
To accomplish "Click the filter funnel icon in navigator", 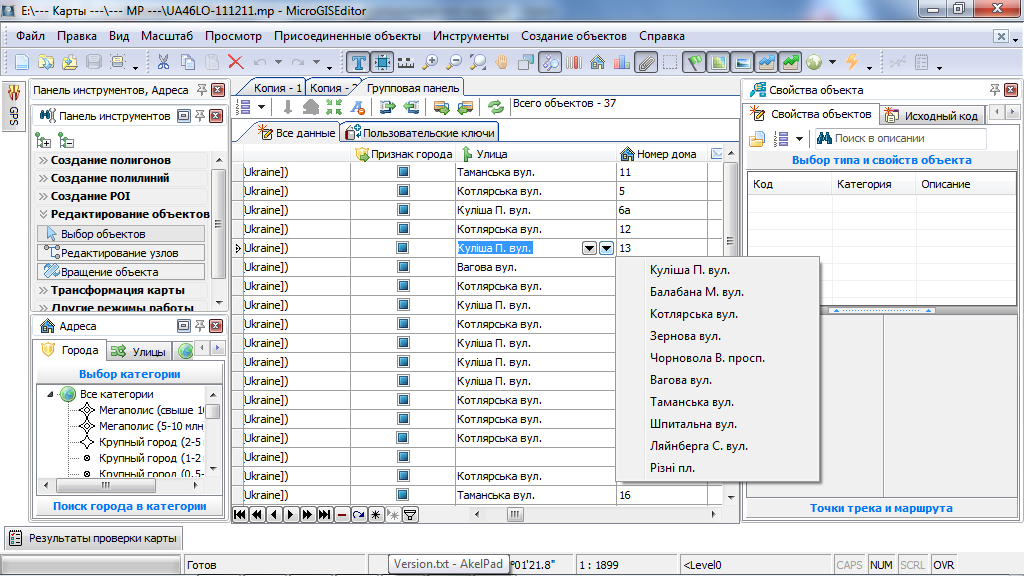I will (x=410, y=515).
